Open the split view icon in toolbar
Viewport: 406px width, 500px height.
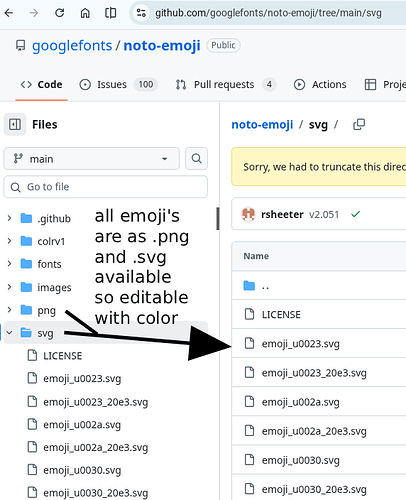pos(110,13)
